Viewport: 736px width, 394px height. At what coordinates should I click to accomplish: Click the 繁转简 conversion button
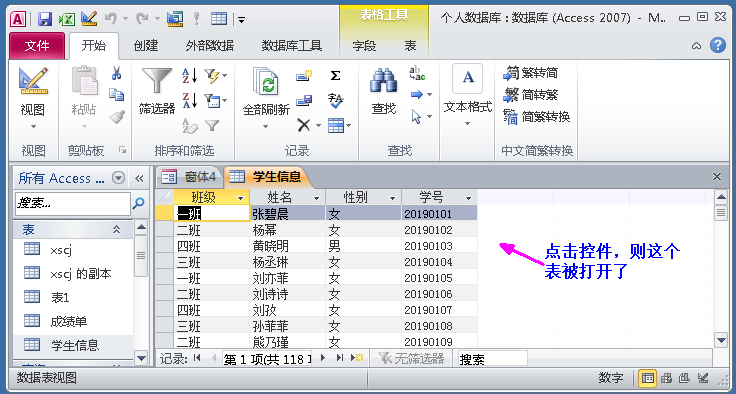point(530,73)
